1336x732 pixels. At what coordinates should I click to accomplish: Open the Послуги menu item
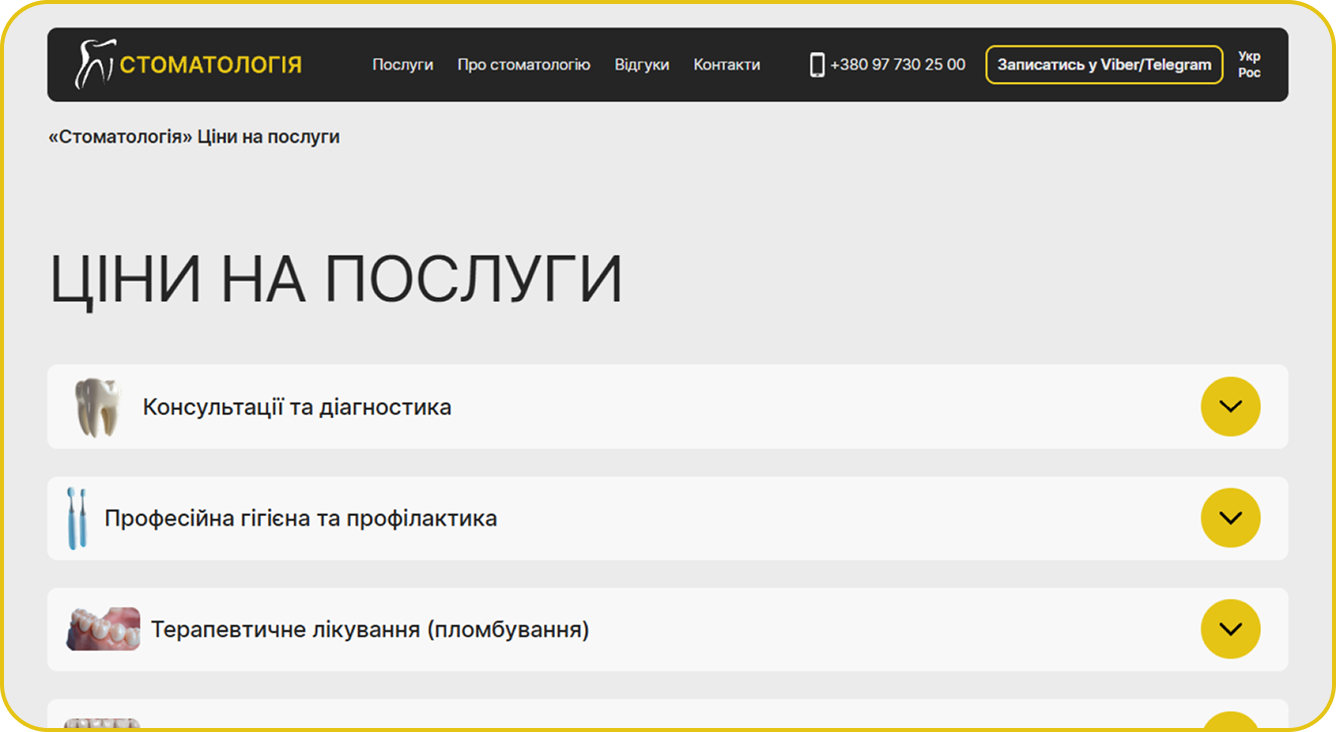403,65
